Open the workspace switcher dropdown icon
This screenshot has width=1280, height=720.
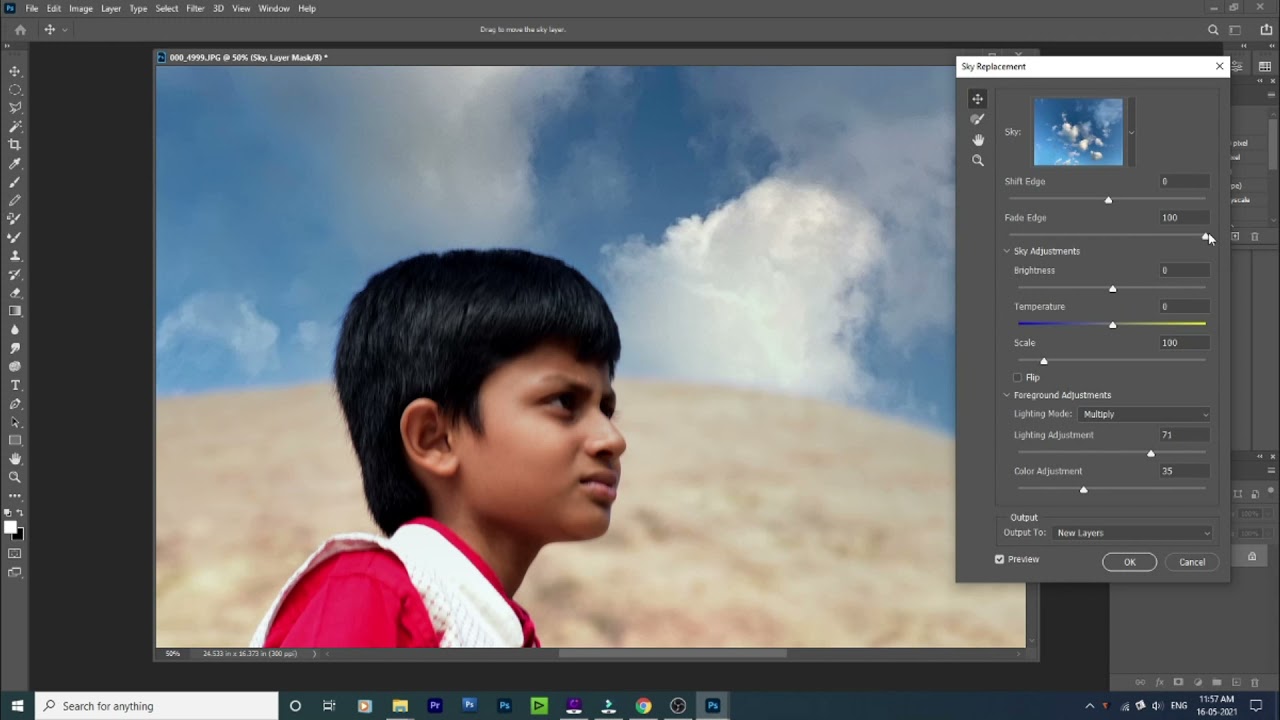[x=1236, y=30]
